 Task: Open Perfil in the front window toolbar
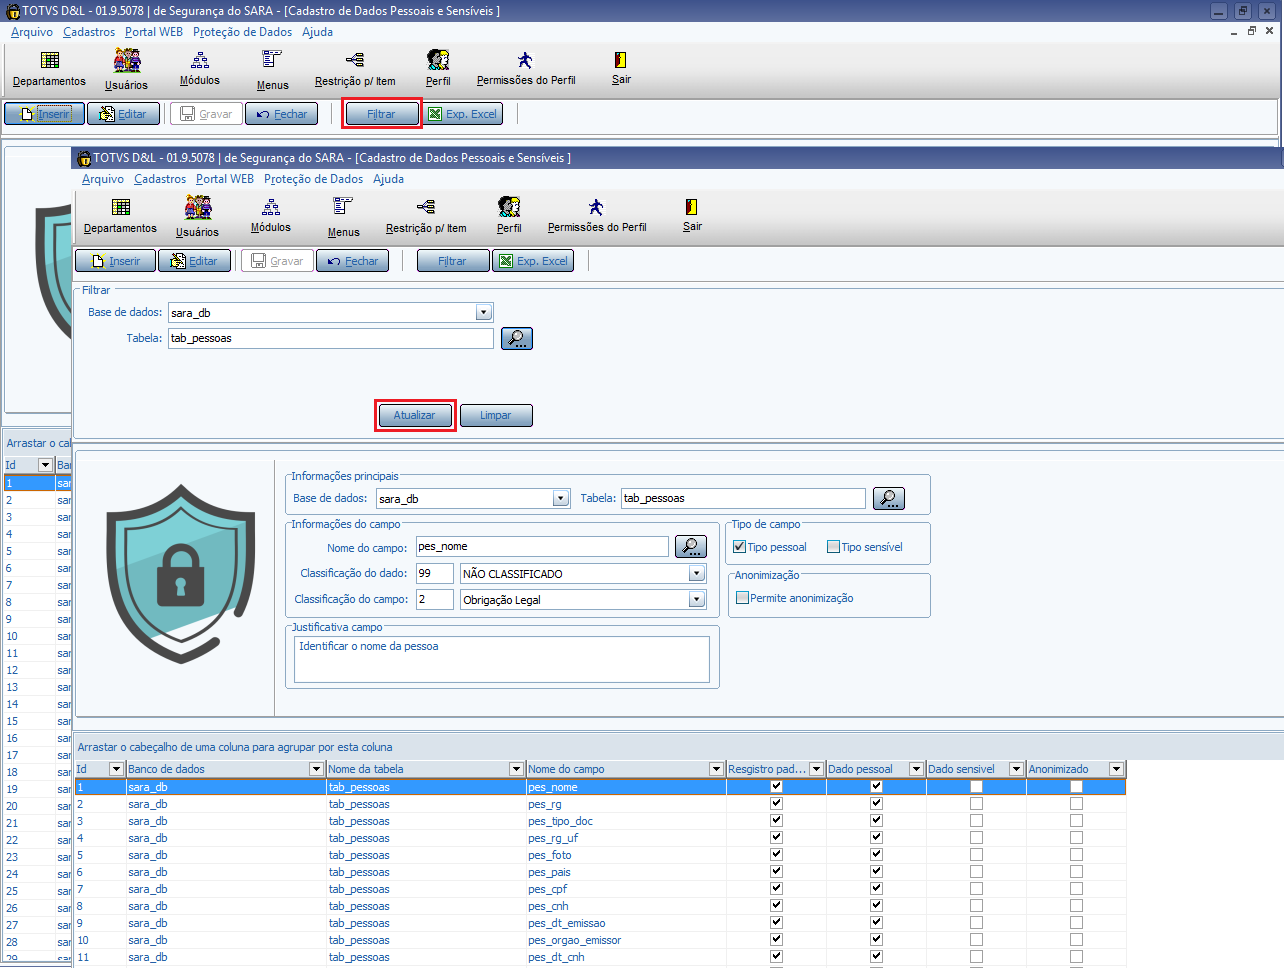tap(509, 216)
